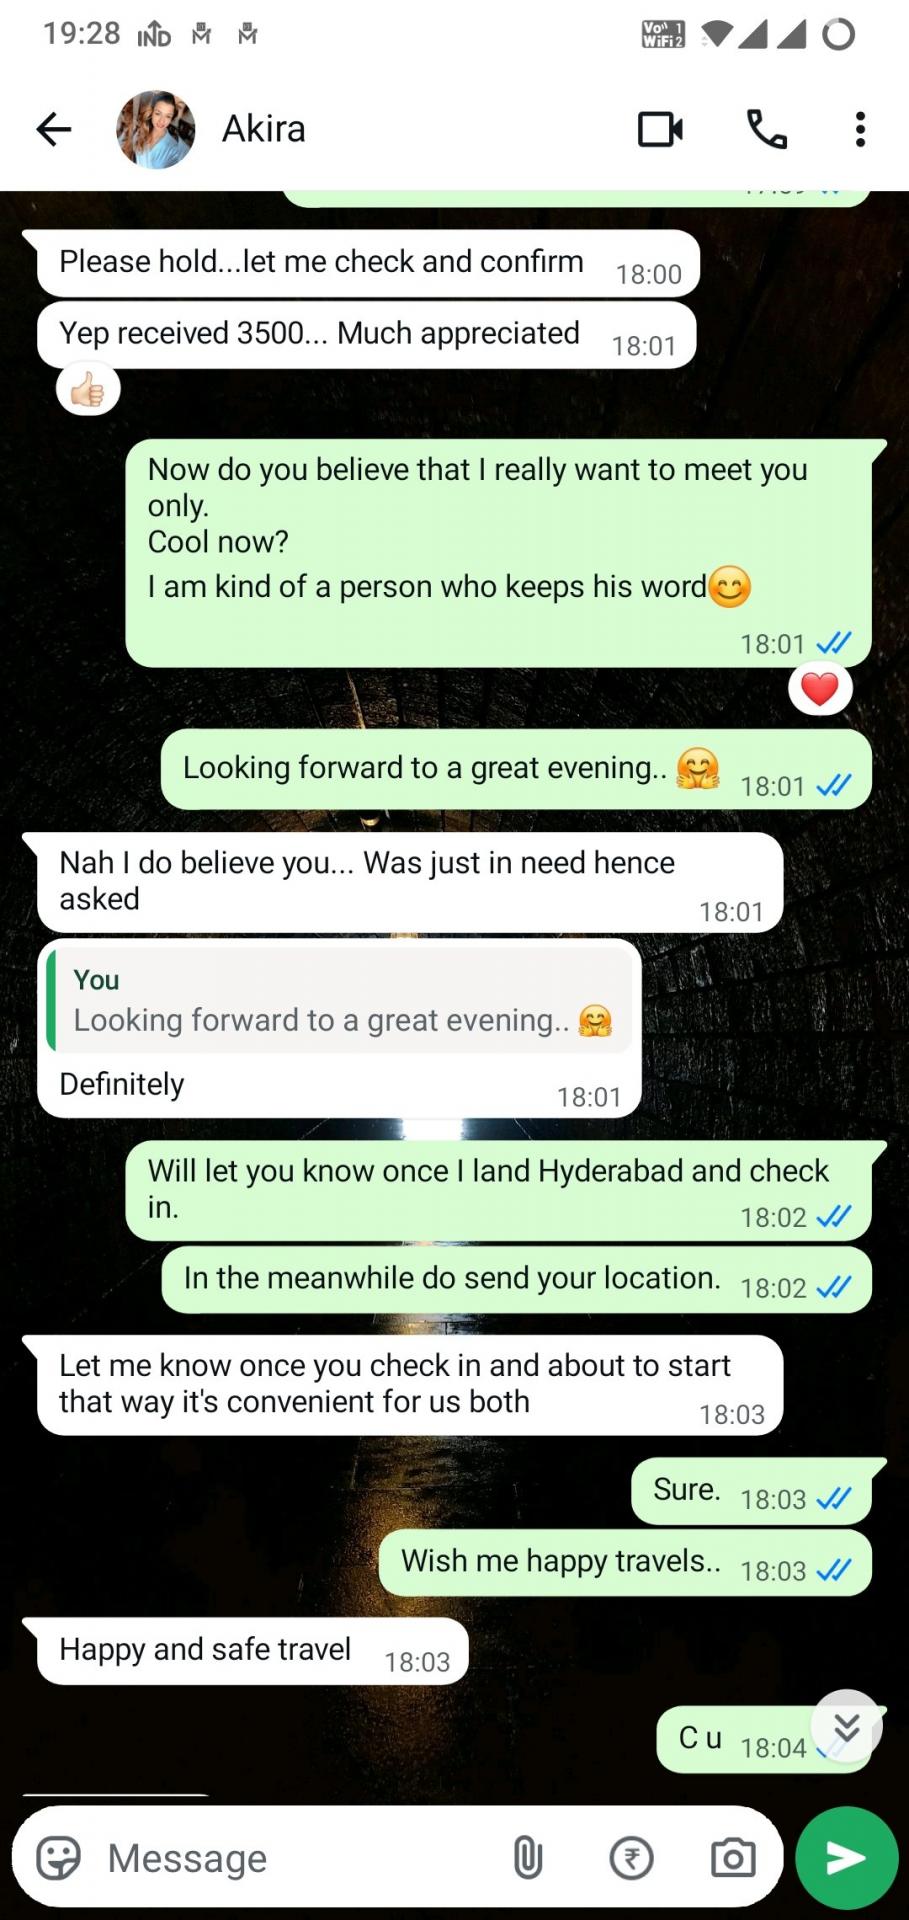Image resolution: width=909 pixels, height=1920 pixels.
Task: Tap the red heart reaction
Action: (820, 689)
